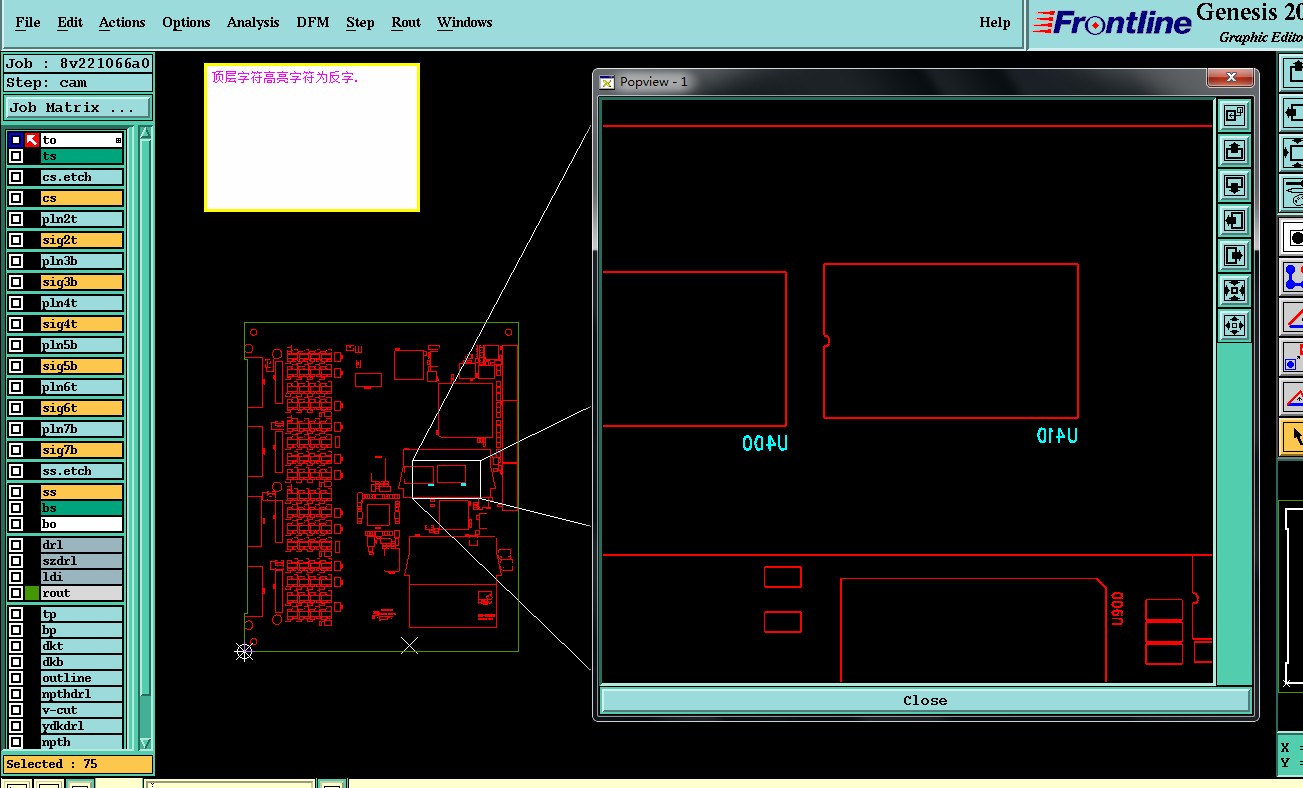Viewport: 1303px width, 788px height.
Task: Pan up in the Popview window
Action: 1234,150
